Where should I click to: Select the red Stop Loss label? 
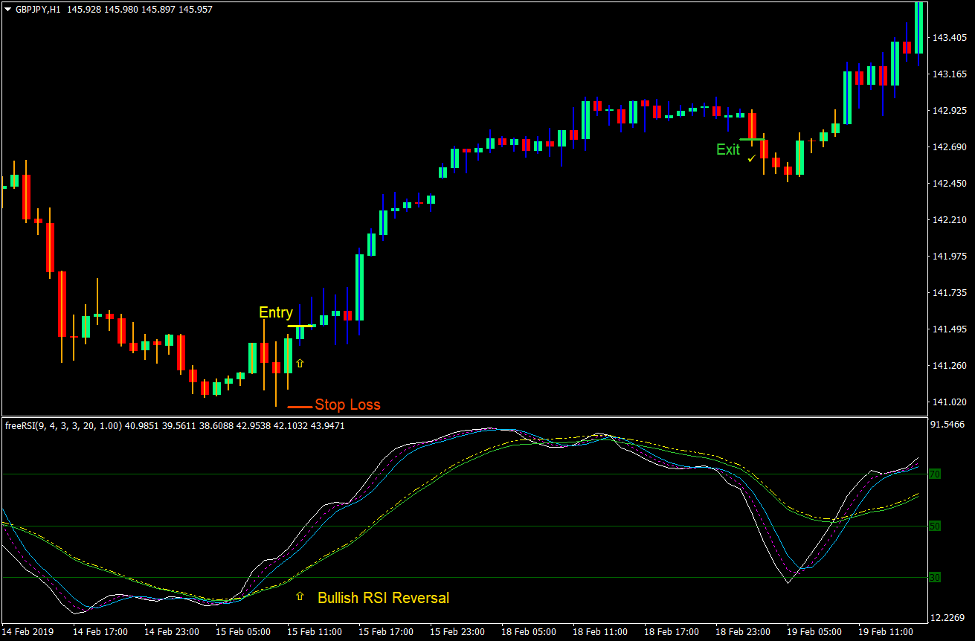click(x=346, y=404)
